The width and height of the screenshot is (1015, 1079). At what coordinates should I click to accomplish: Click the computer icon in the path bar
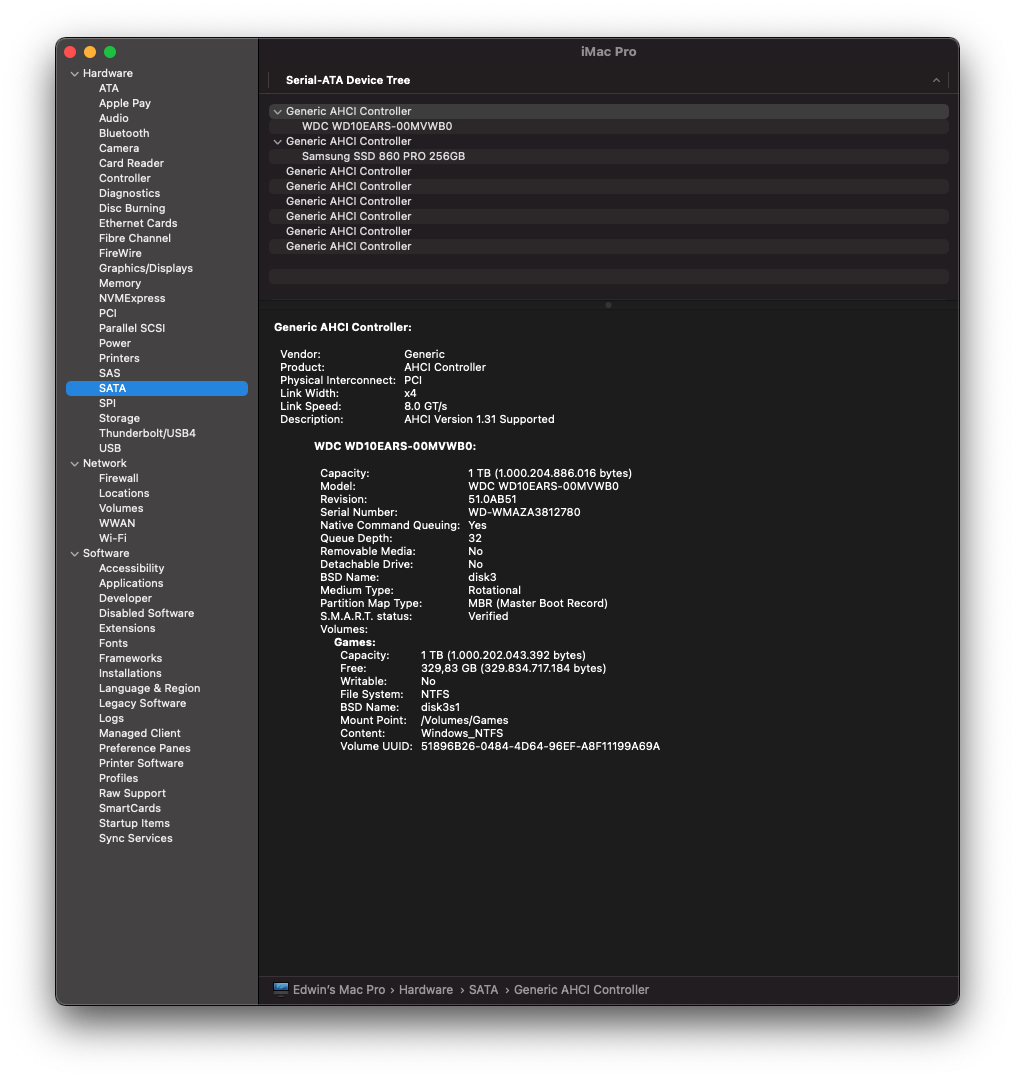(x=281, y=989)
